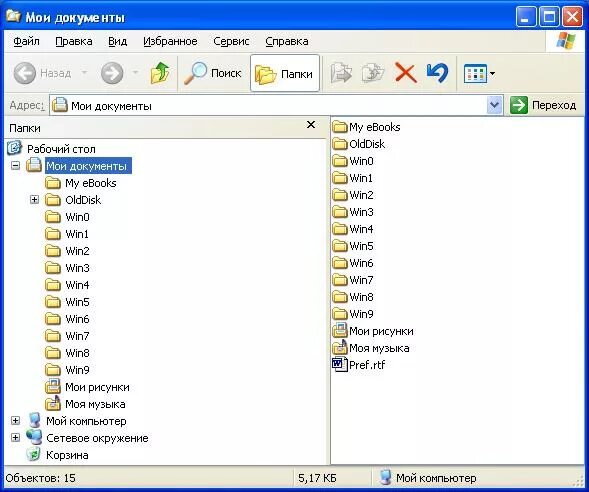The width and height of the screenshot is (589, 492).
Task: Click the Back (Назад) arrow icon
Action: point(25,73)
